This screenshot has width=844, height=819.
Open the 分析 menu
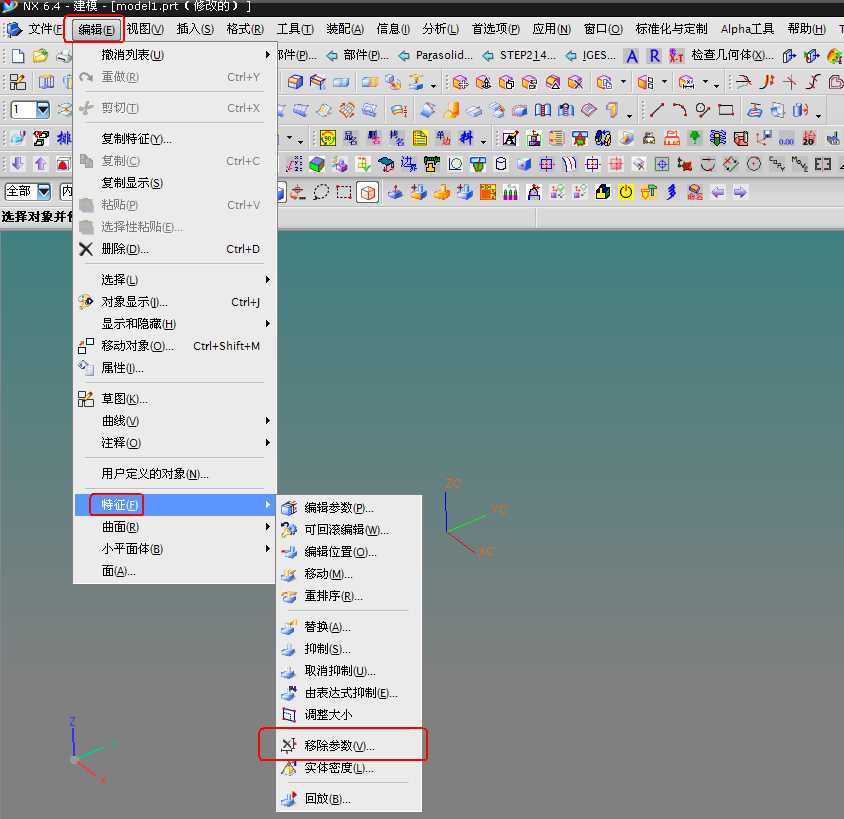tap(441, 29)
